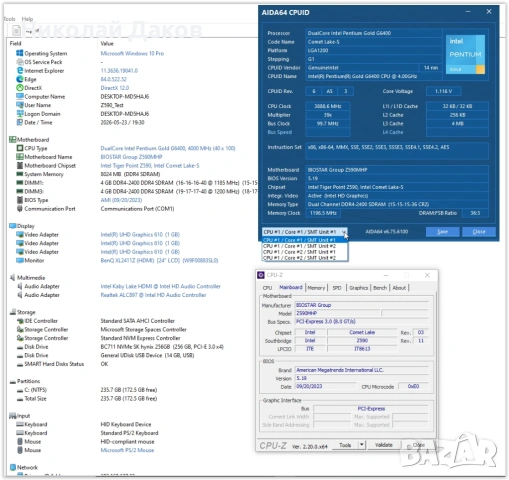Image resolution: width=509 pixels, height=480 pixels.
Task: Open the CPU-Z Tools dropdown arrow
Action: [362, 445]
